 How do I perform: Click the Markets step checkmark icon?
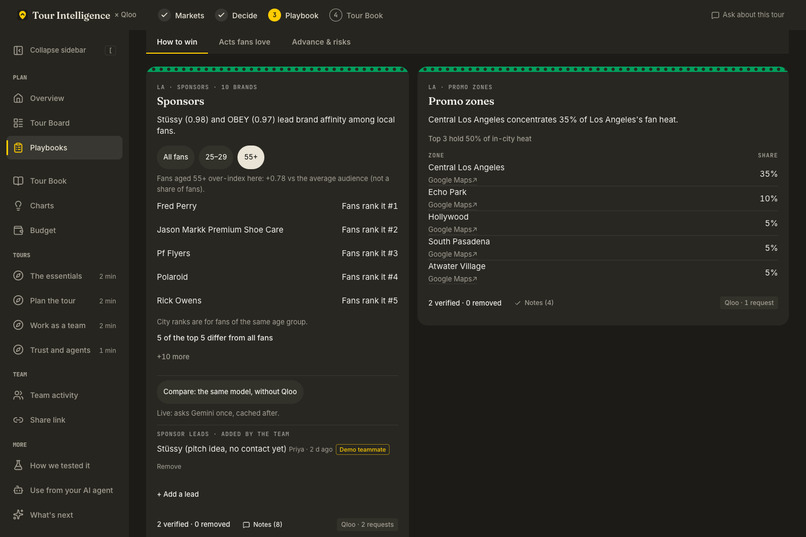164,15
